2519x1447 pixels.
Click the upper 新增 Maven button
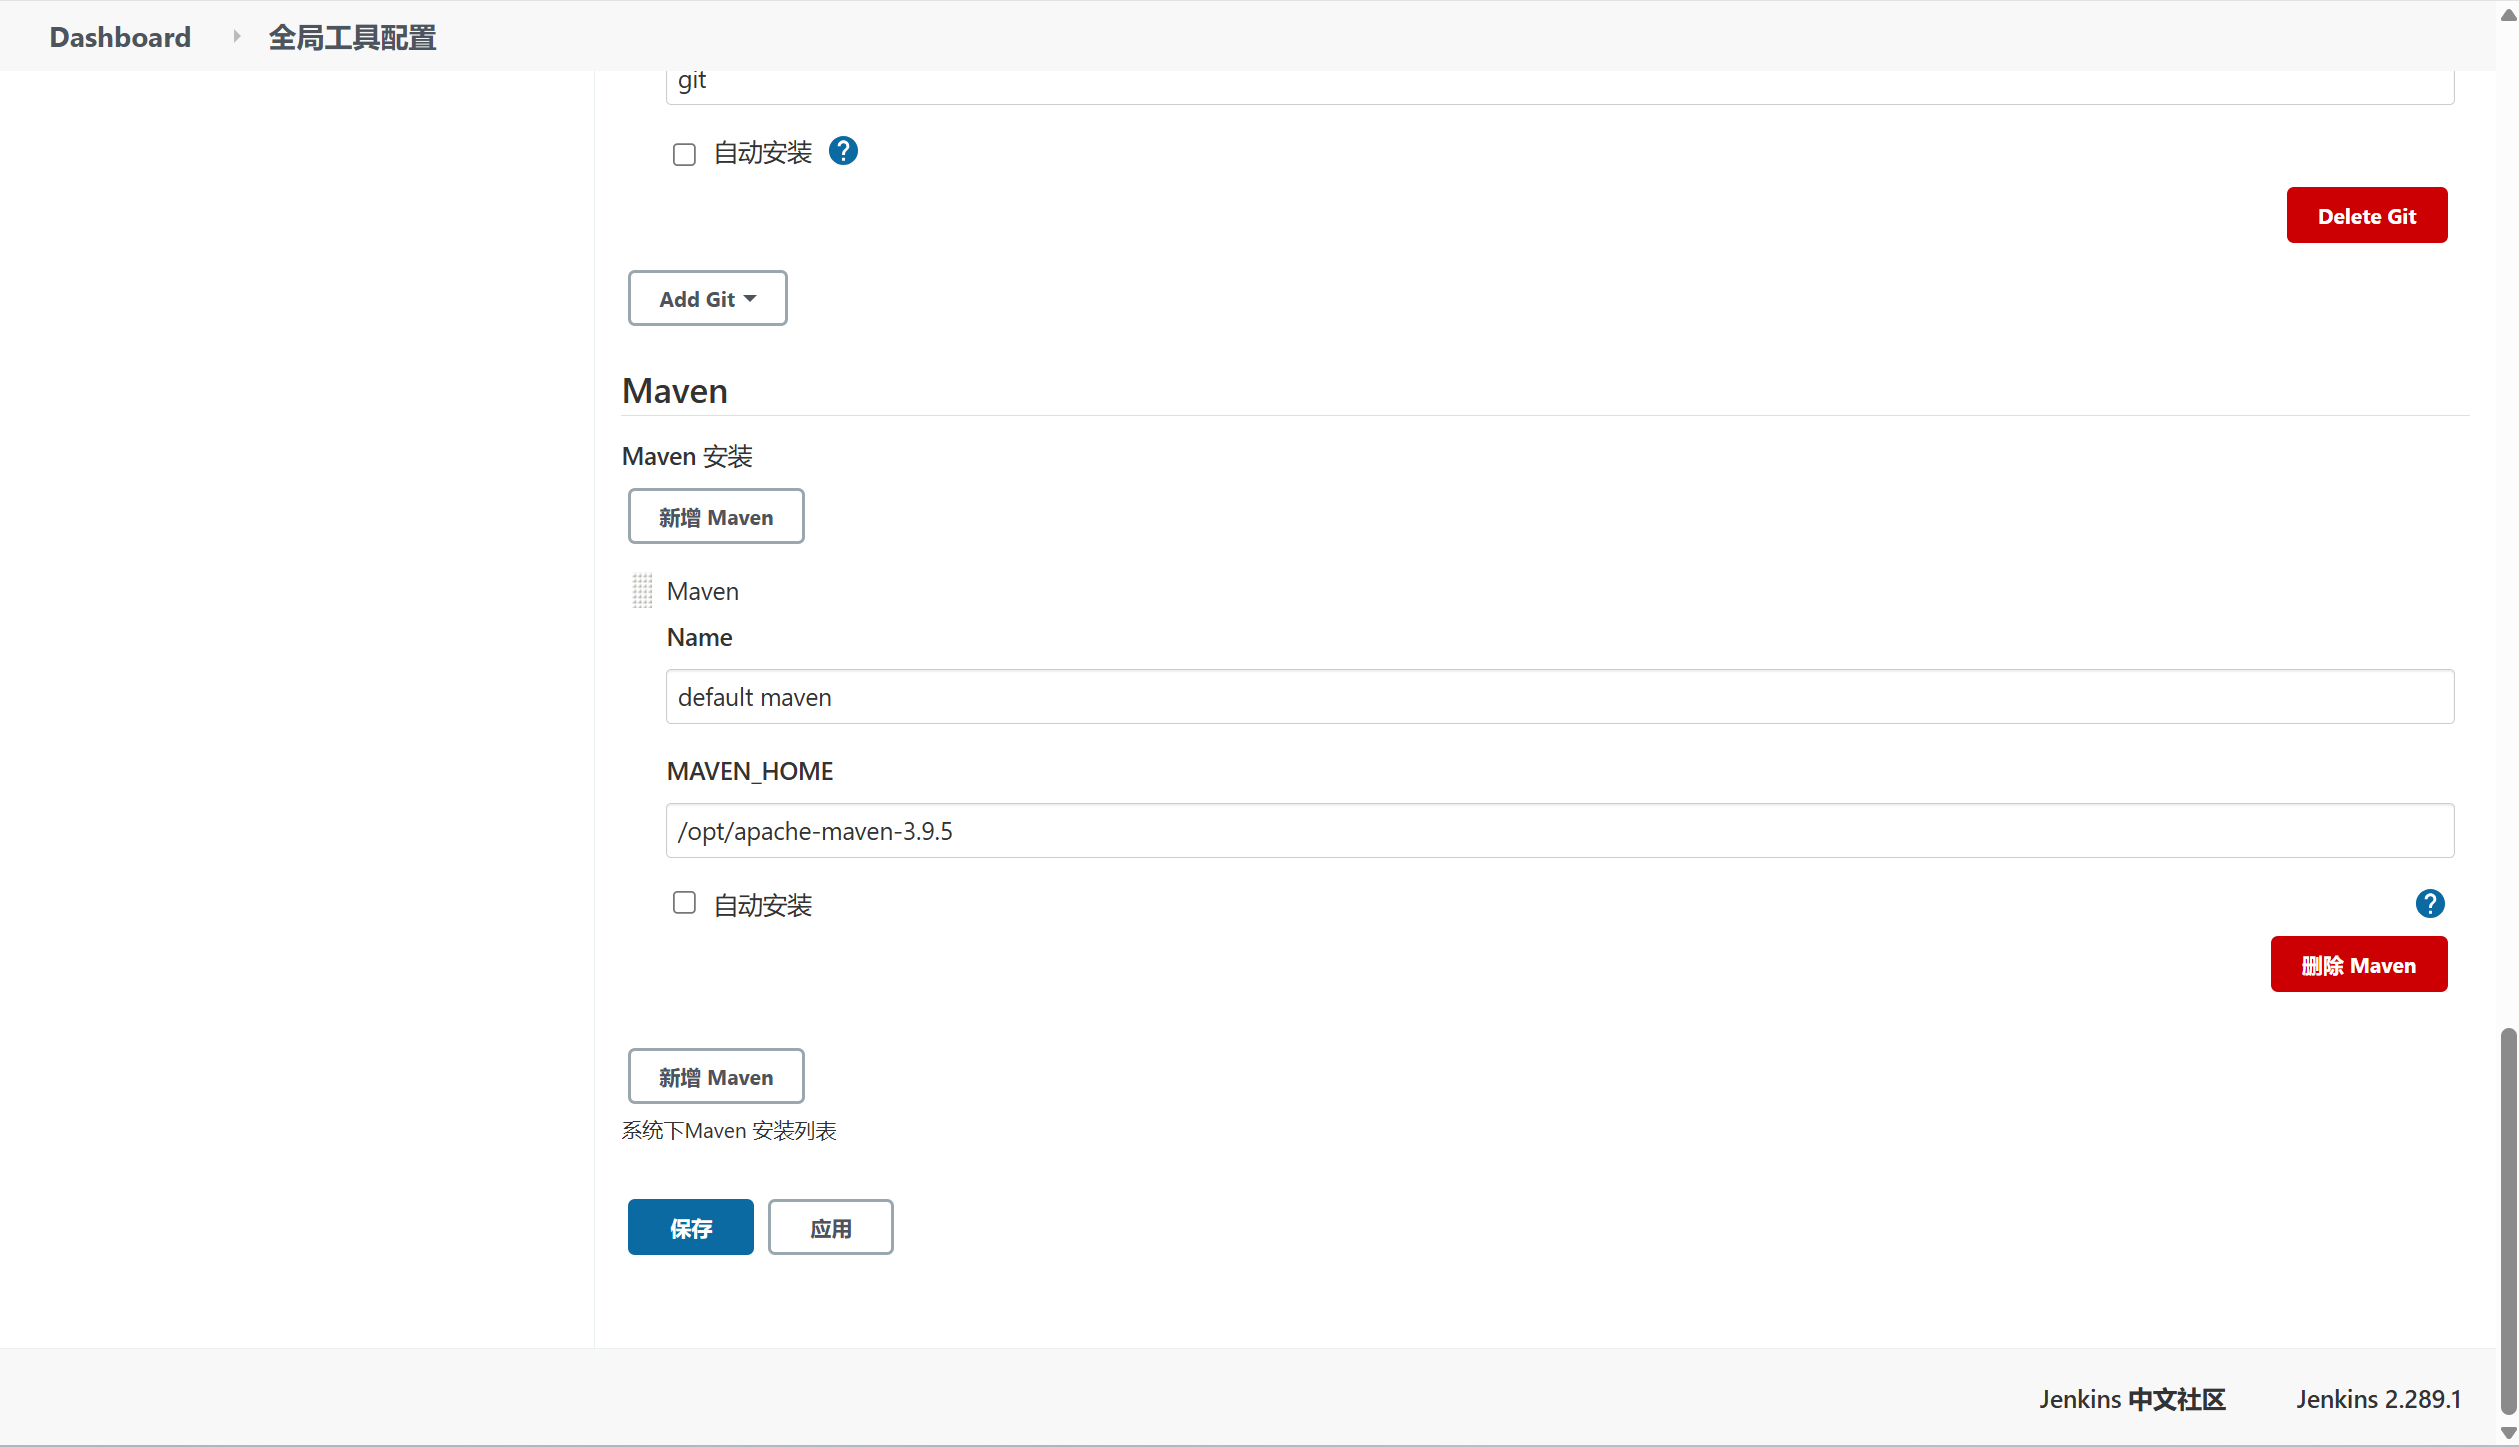coord(715,517)
